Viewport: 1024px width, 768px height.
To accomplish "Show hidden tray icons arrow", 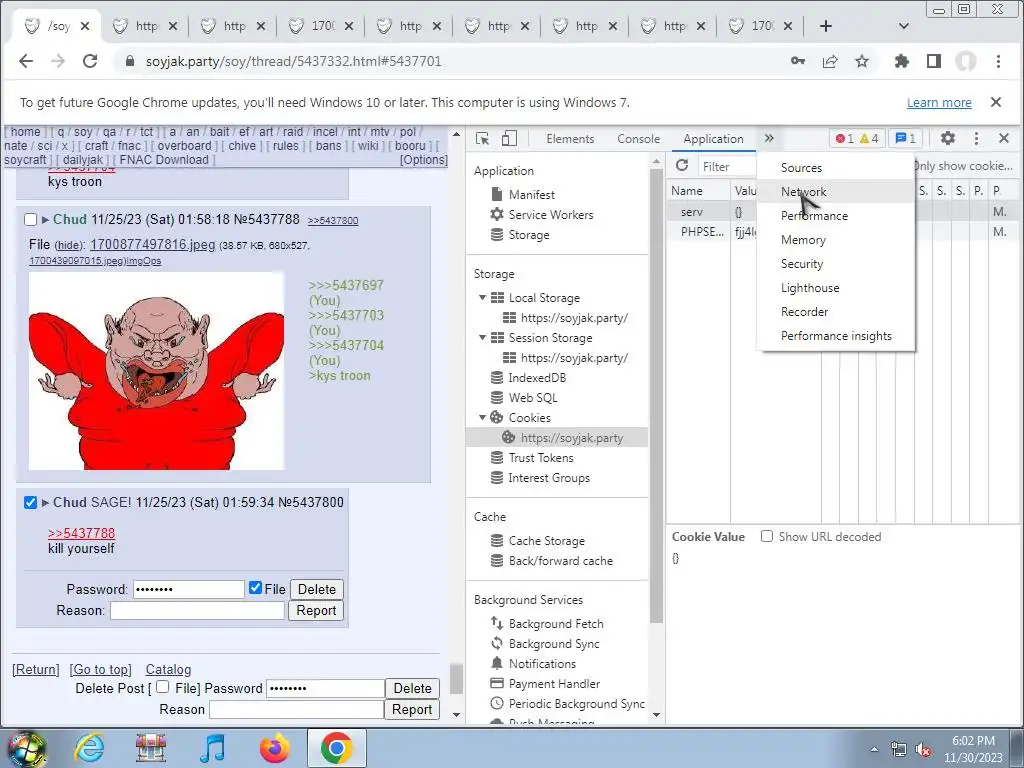I will (x=874, y=749).
